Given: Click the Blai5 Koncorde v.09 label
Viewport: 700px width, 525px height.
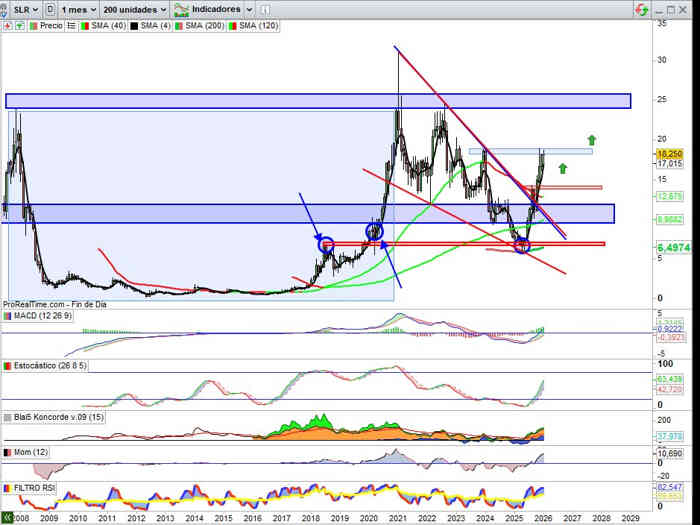Looking at the screenshot, I should 55,415.
